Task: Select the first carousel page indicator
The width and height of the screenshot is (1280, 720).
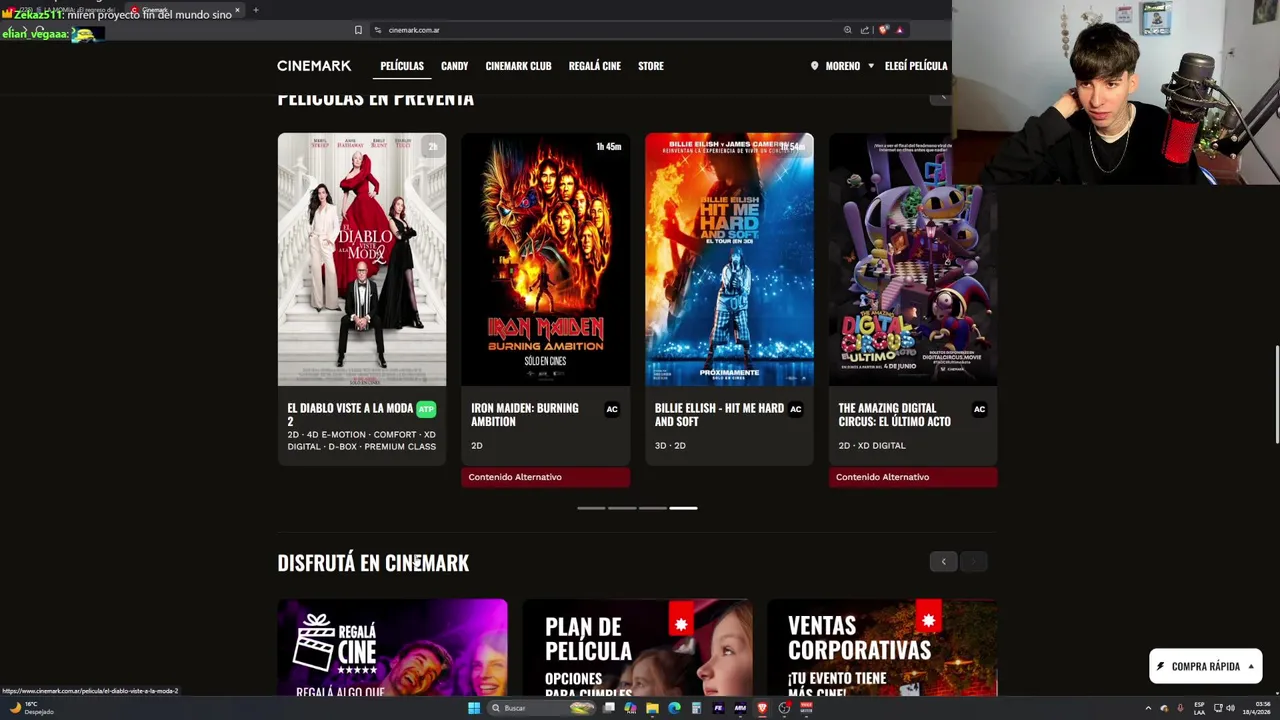Action: tap(591, 508)
